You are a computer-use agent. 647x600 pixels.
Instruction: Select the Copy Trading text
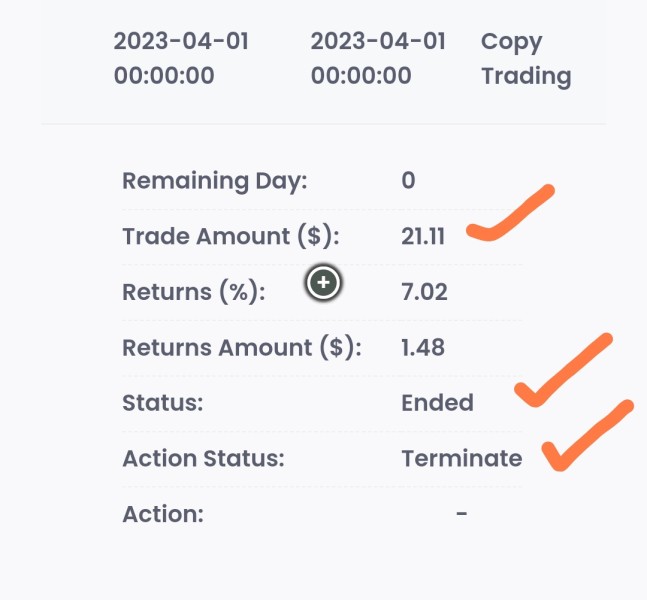point(526,59)
